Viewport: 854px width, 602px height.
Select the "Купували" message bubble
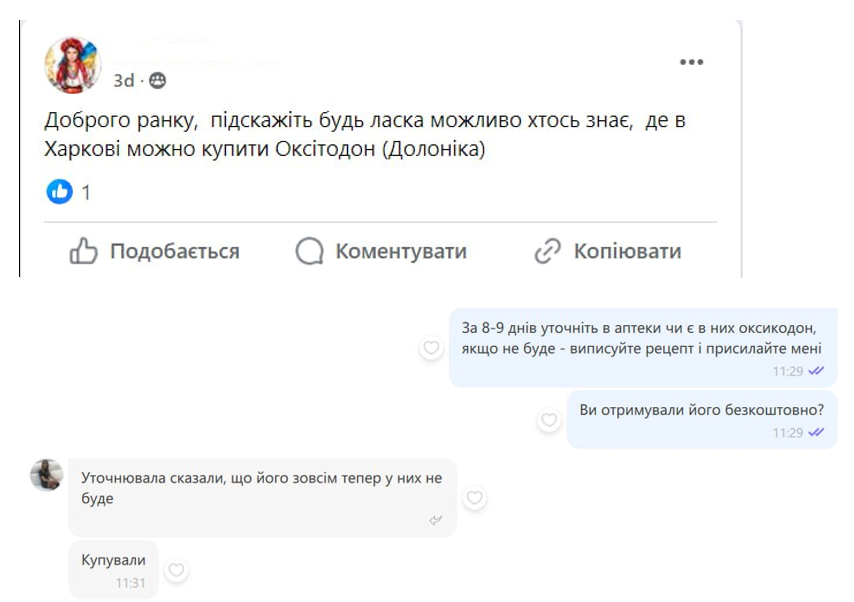click(x=113, y=568)
